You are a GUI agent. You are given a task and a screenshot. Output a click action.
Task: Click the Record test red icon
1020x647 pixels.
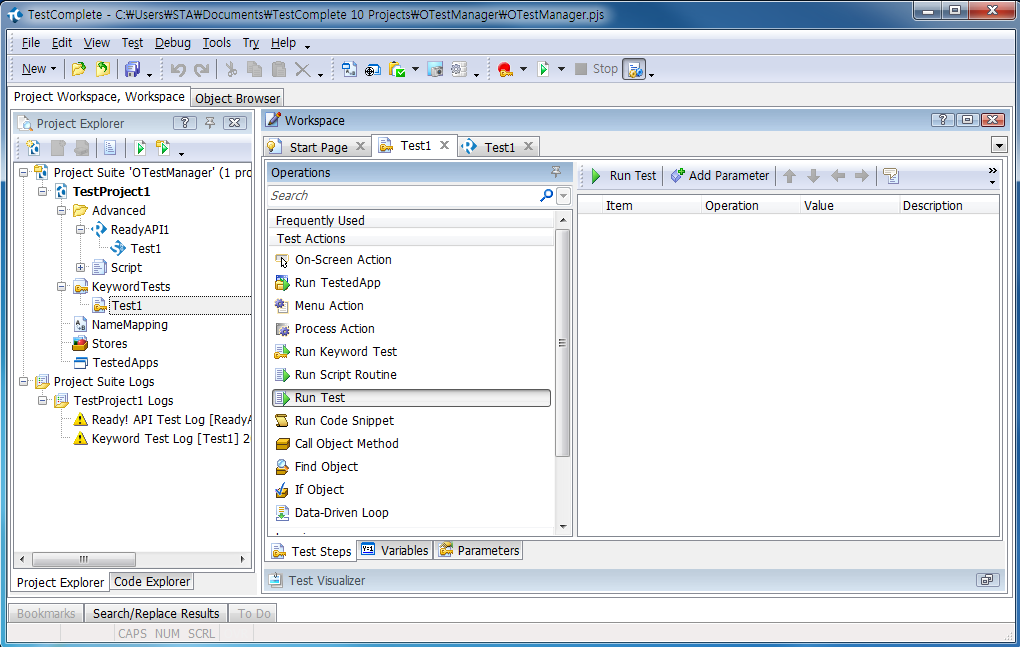tap(504, 69)
